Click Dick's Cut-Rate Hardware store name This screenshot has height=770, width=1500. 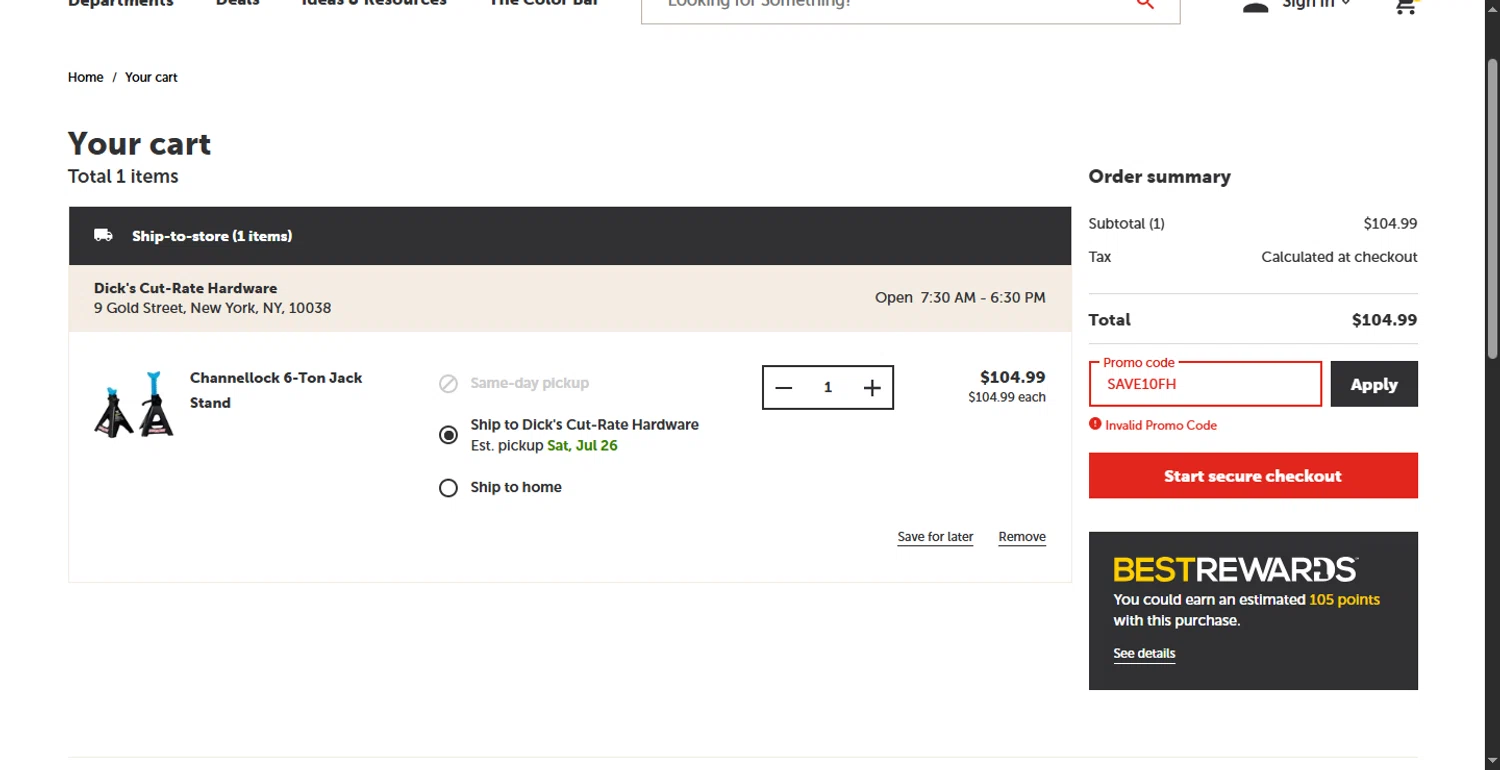point(186,288)
